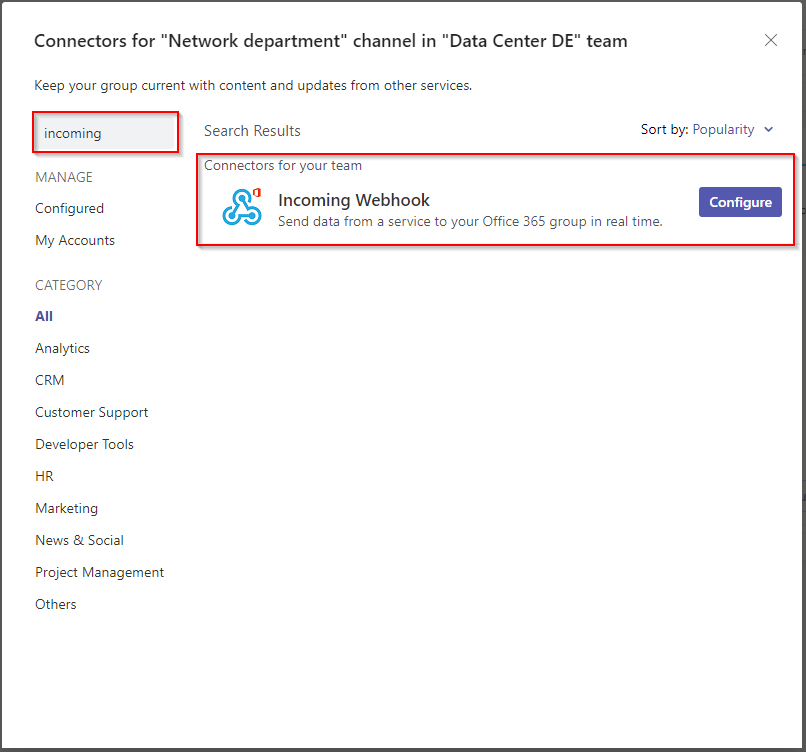Open News & Social category
Screen dimensions: 806x752
(x=79, y=540)
